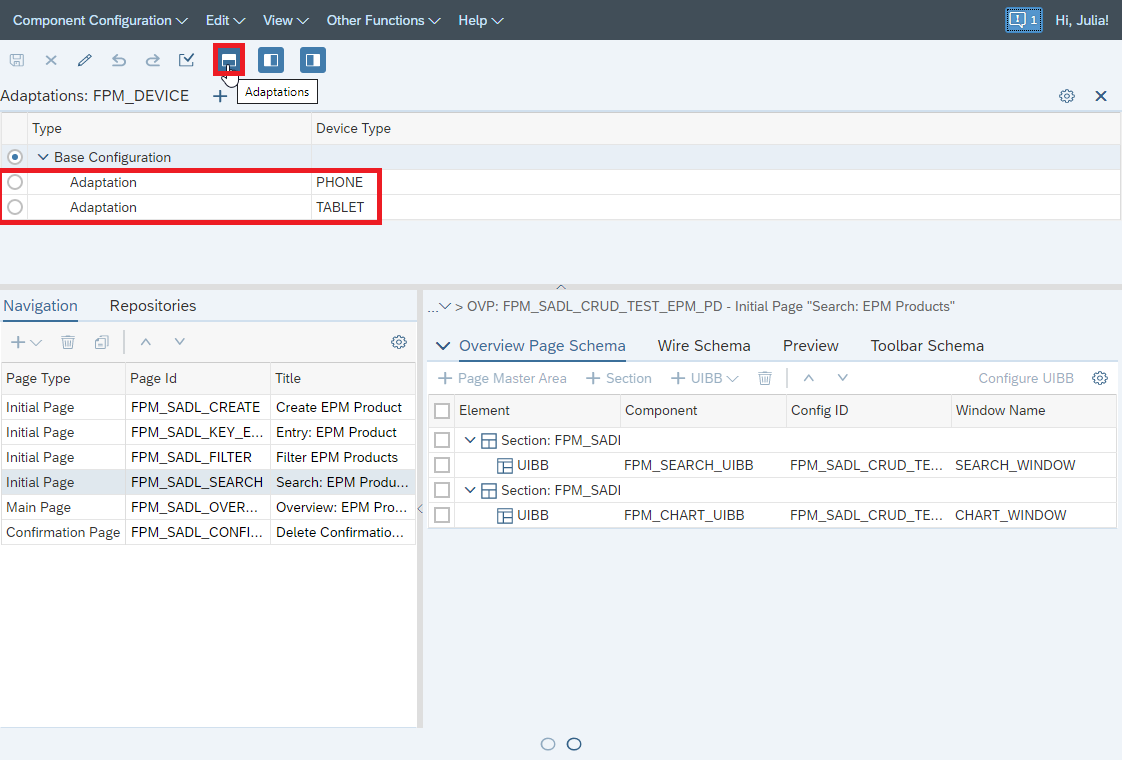
Task: Click the Redo arrow icon
Action: (152, 60)
